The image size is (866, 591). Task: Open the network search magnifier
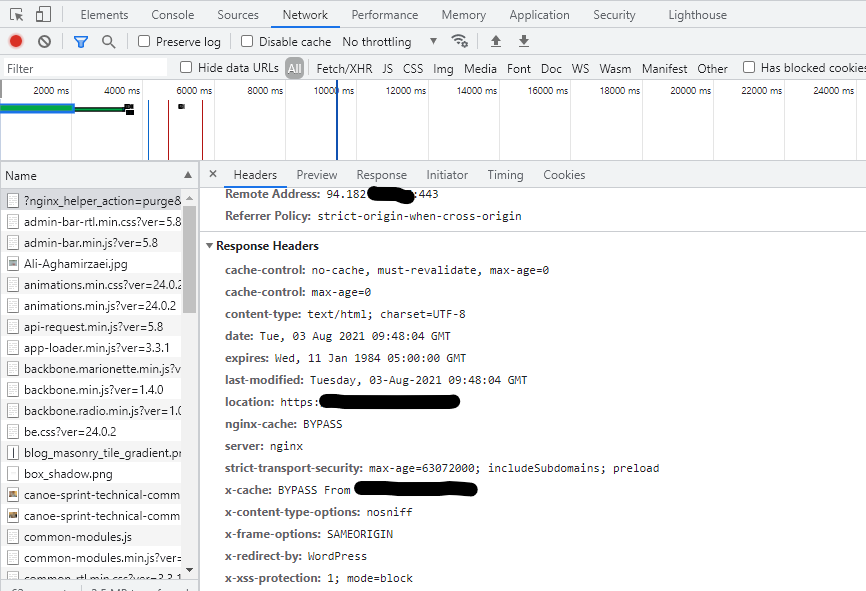point(108,41)
